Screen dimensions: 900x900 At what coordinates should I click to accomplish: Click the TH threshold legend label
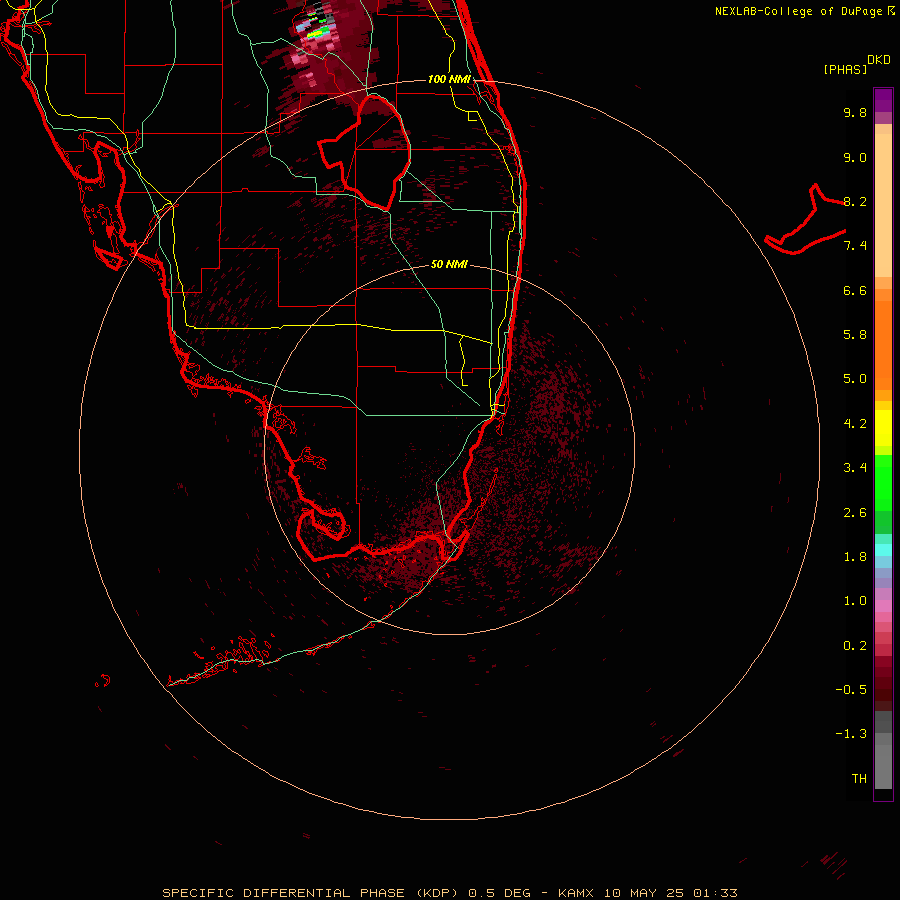pyautogui.click(x=859, y=779)
